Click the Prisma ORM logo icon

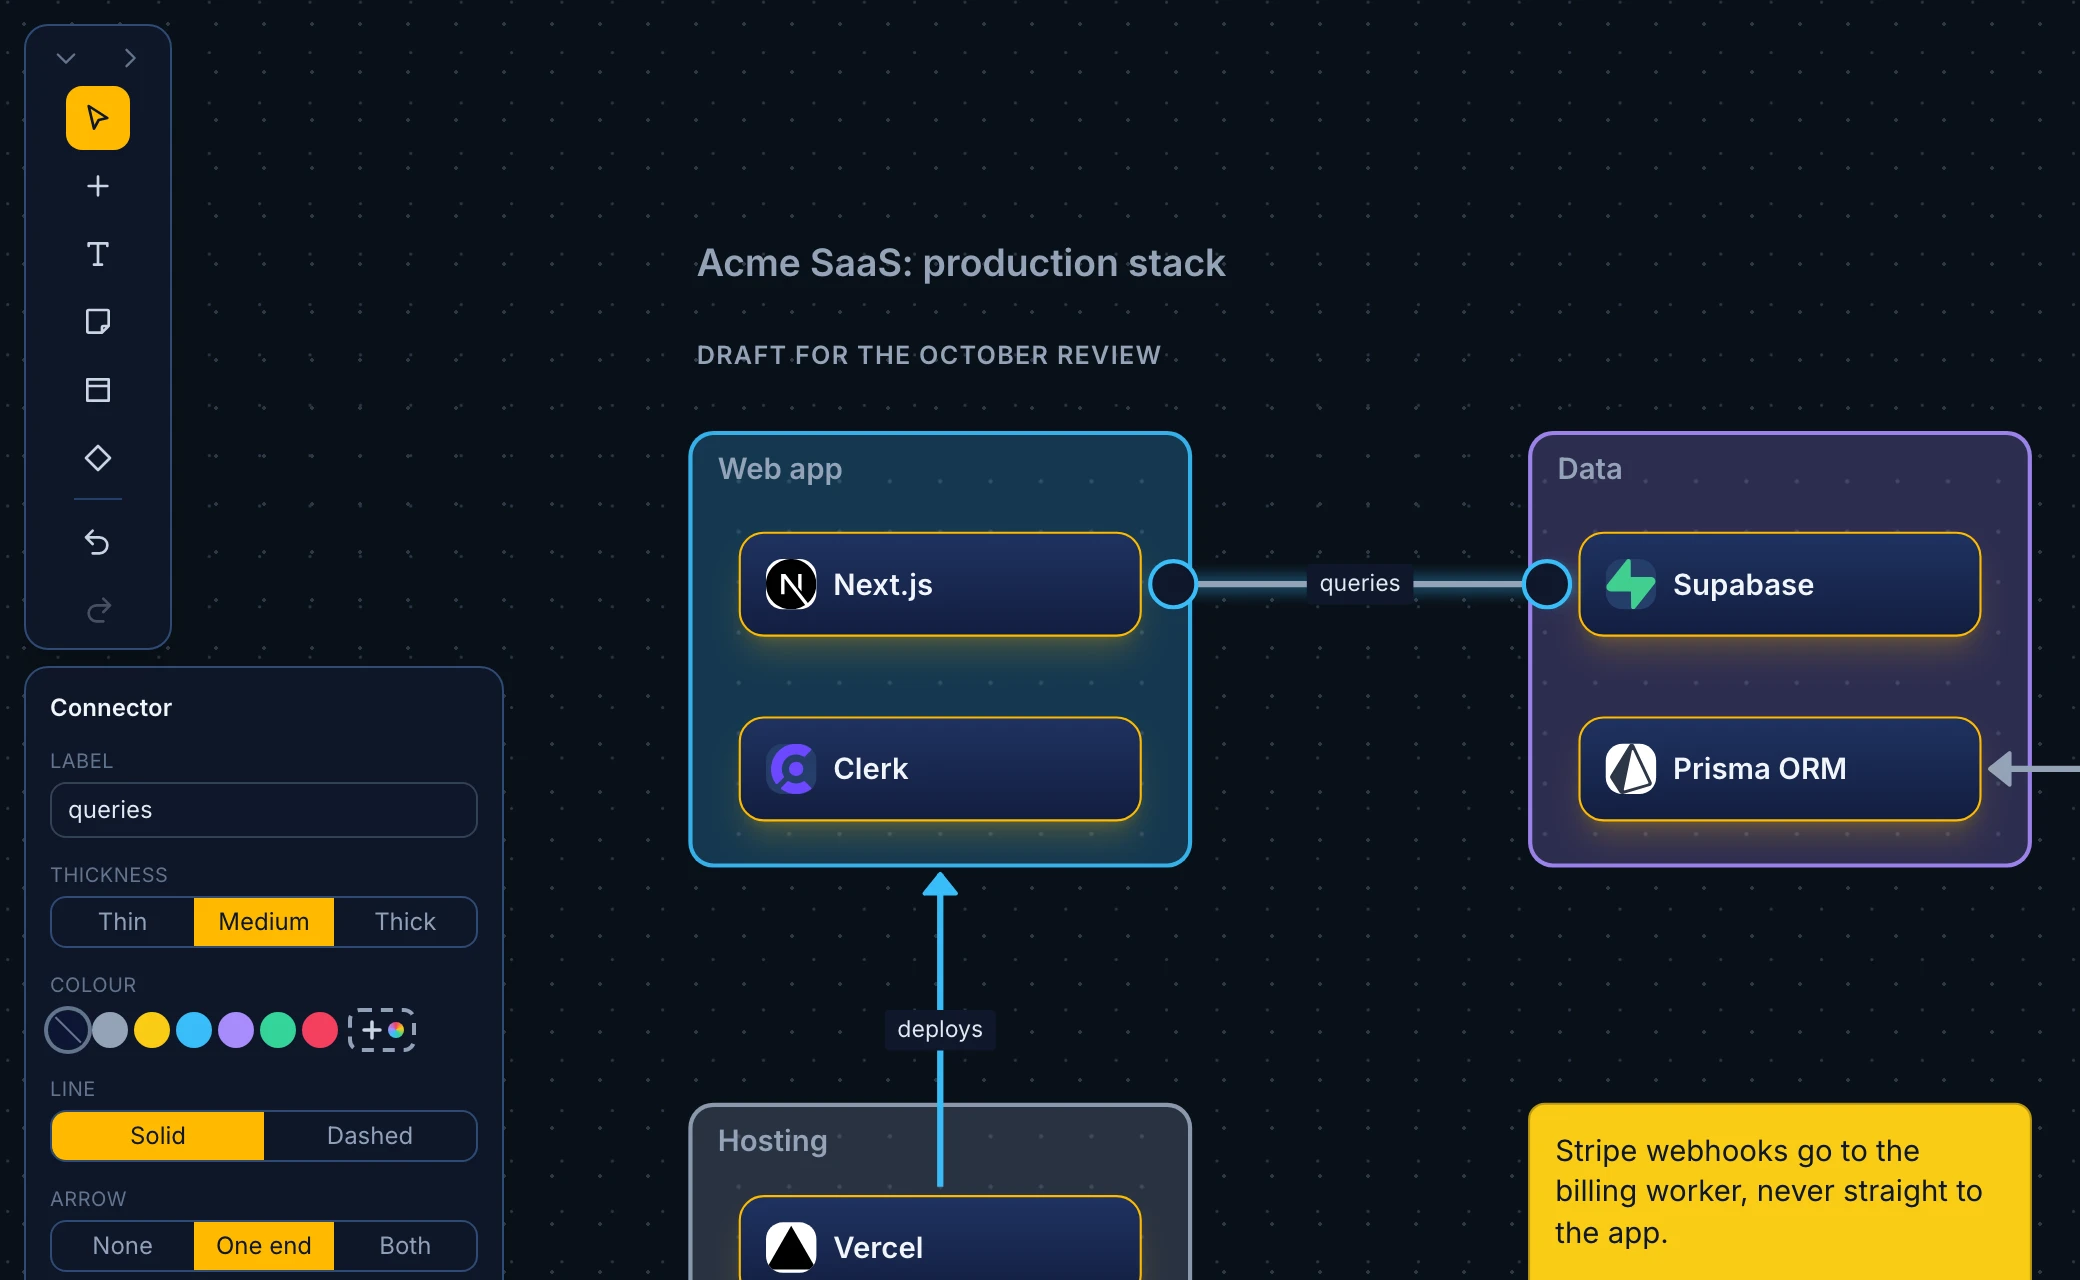(1631, 768)
